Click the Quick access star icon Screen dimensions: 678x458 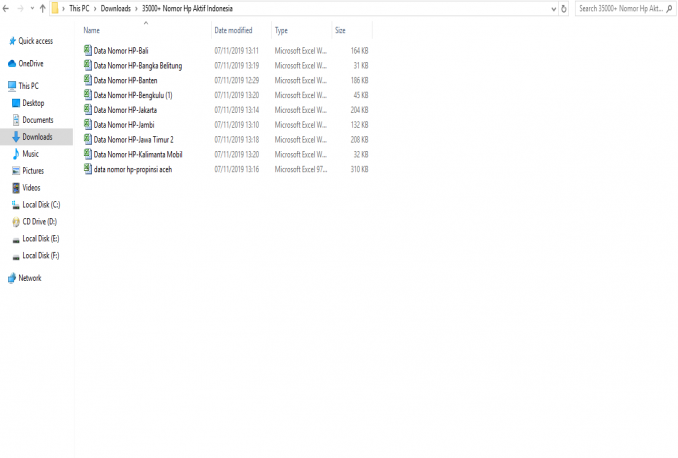point(11,41)
